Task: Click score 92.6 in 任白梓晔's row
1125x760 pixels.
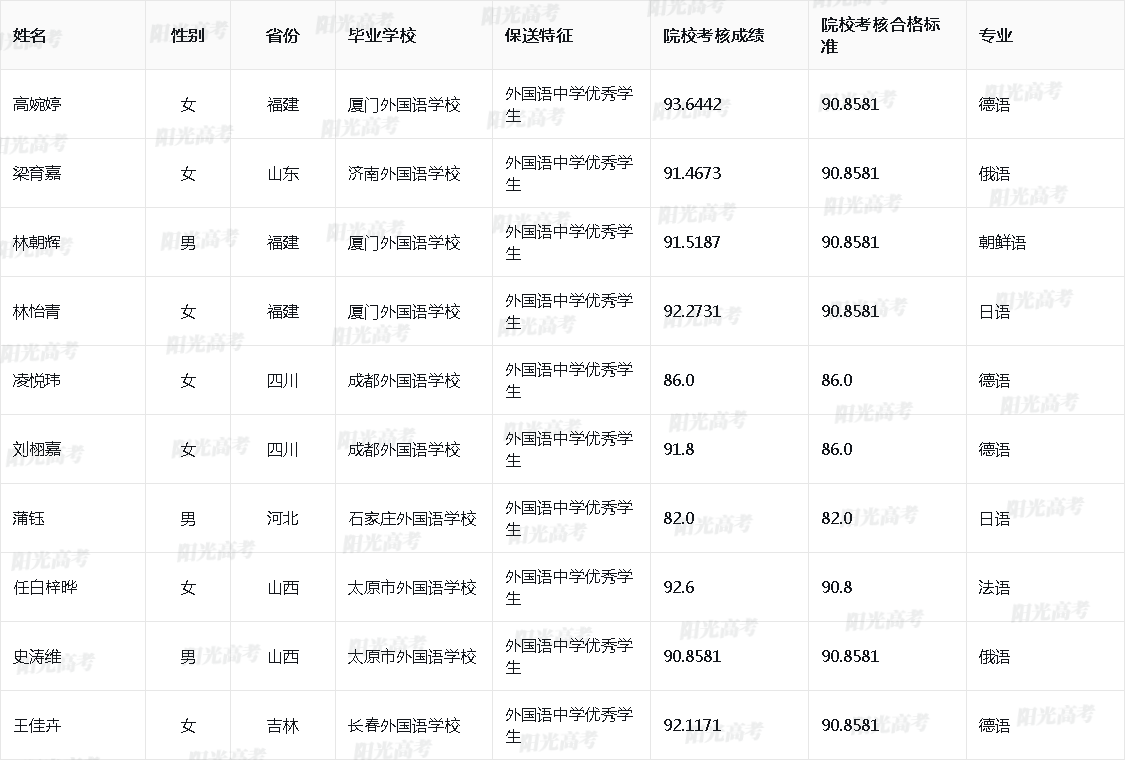Action: [679, 587]
